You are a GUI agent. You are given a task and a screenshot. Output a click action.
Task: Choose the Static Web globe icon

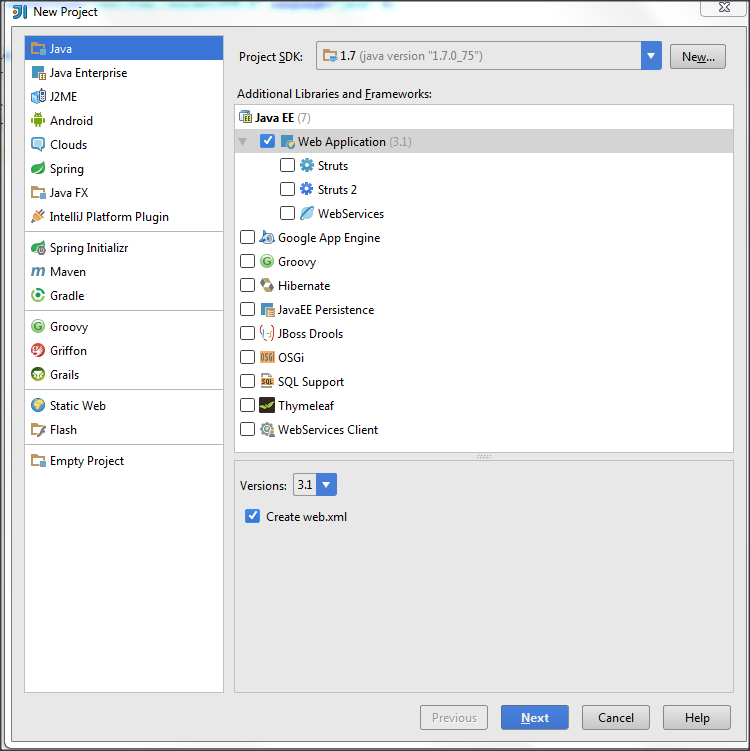coord(38,406)
